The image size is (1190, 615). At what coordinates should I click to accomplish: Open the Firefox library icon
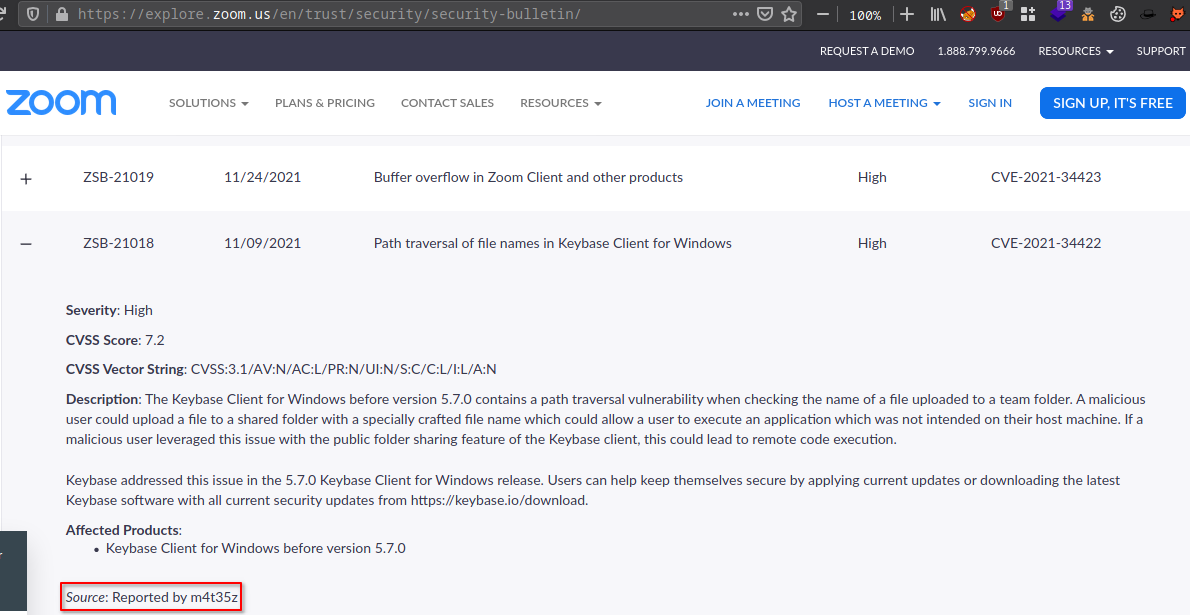938,15
